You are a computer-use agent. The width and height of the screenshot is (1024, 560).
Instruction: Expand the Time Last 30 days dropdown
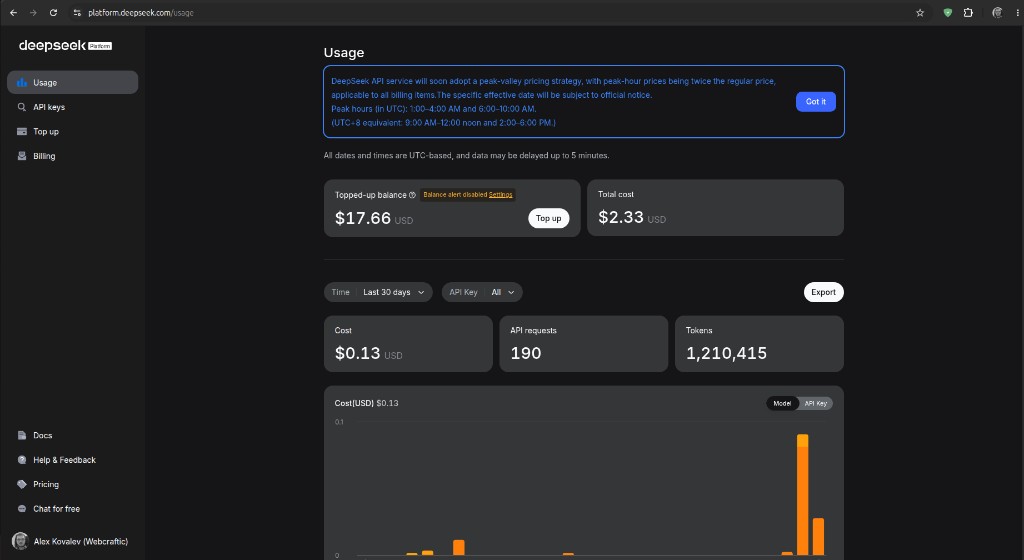pyautogui.click(x=378, y=292)
